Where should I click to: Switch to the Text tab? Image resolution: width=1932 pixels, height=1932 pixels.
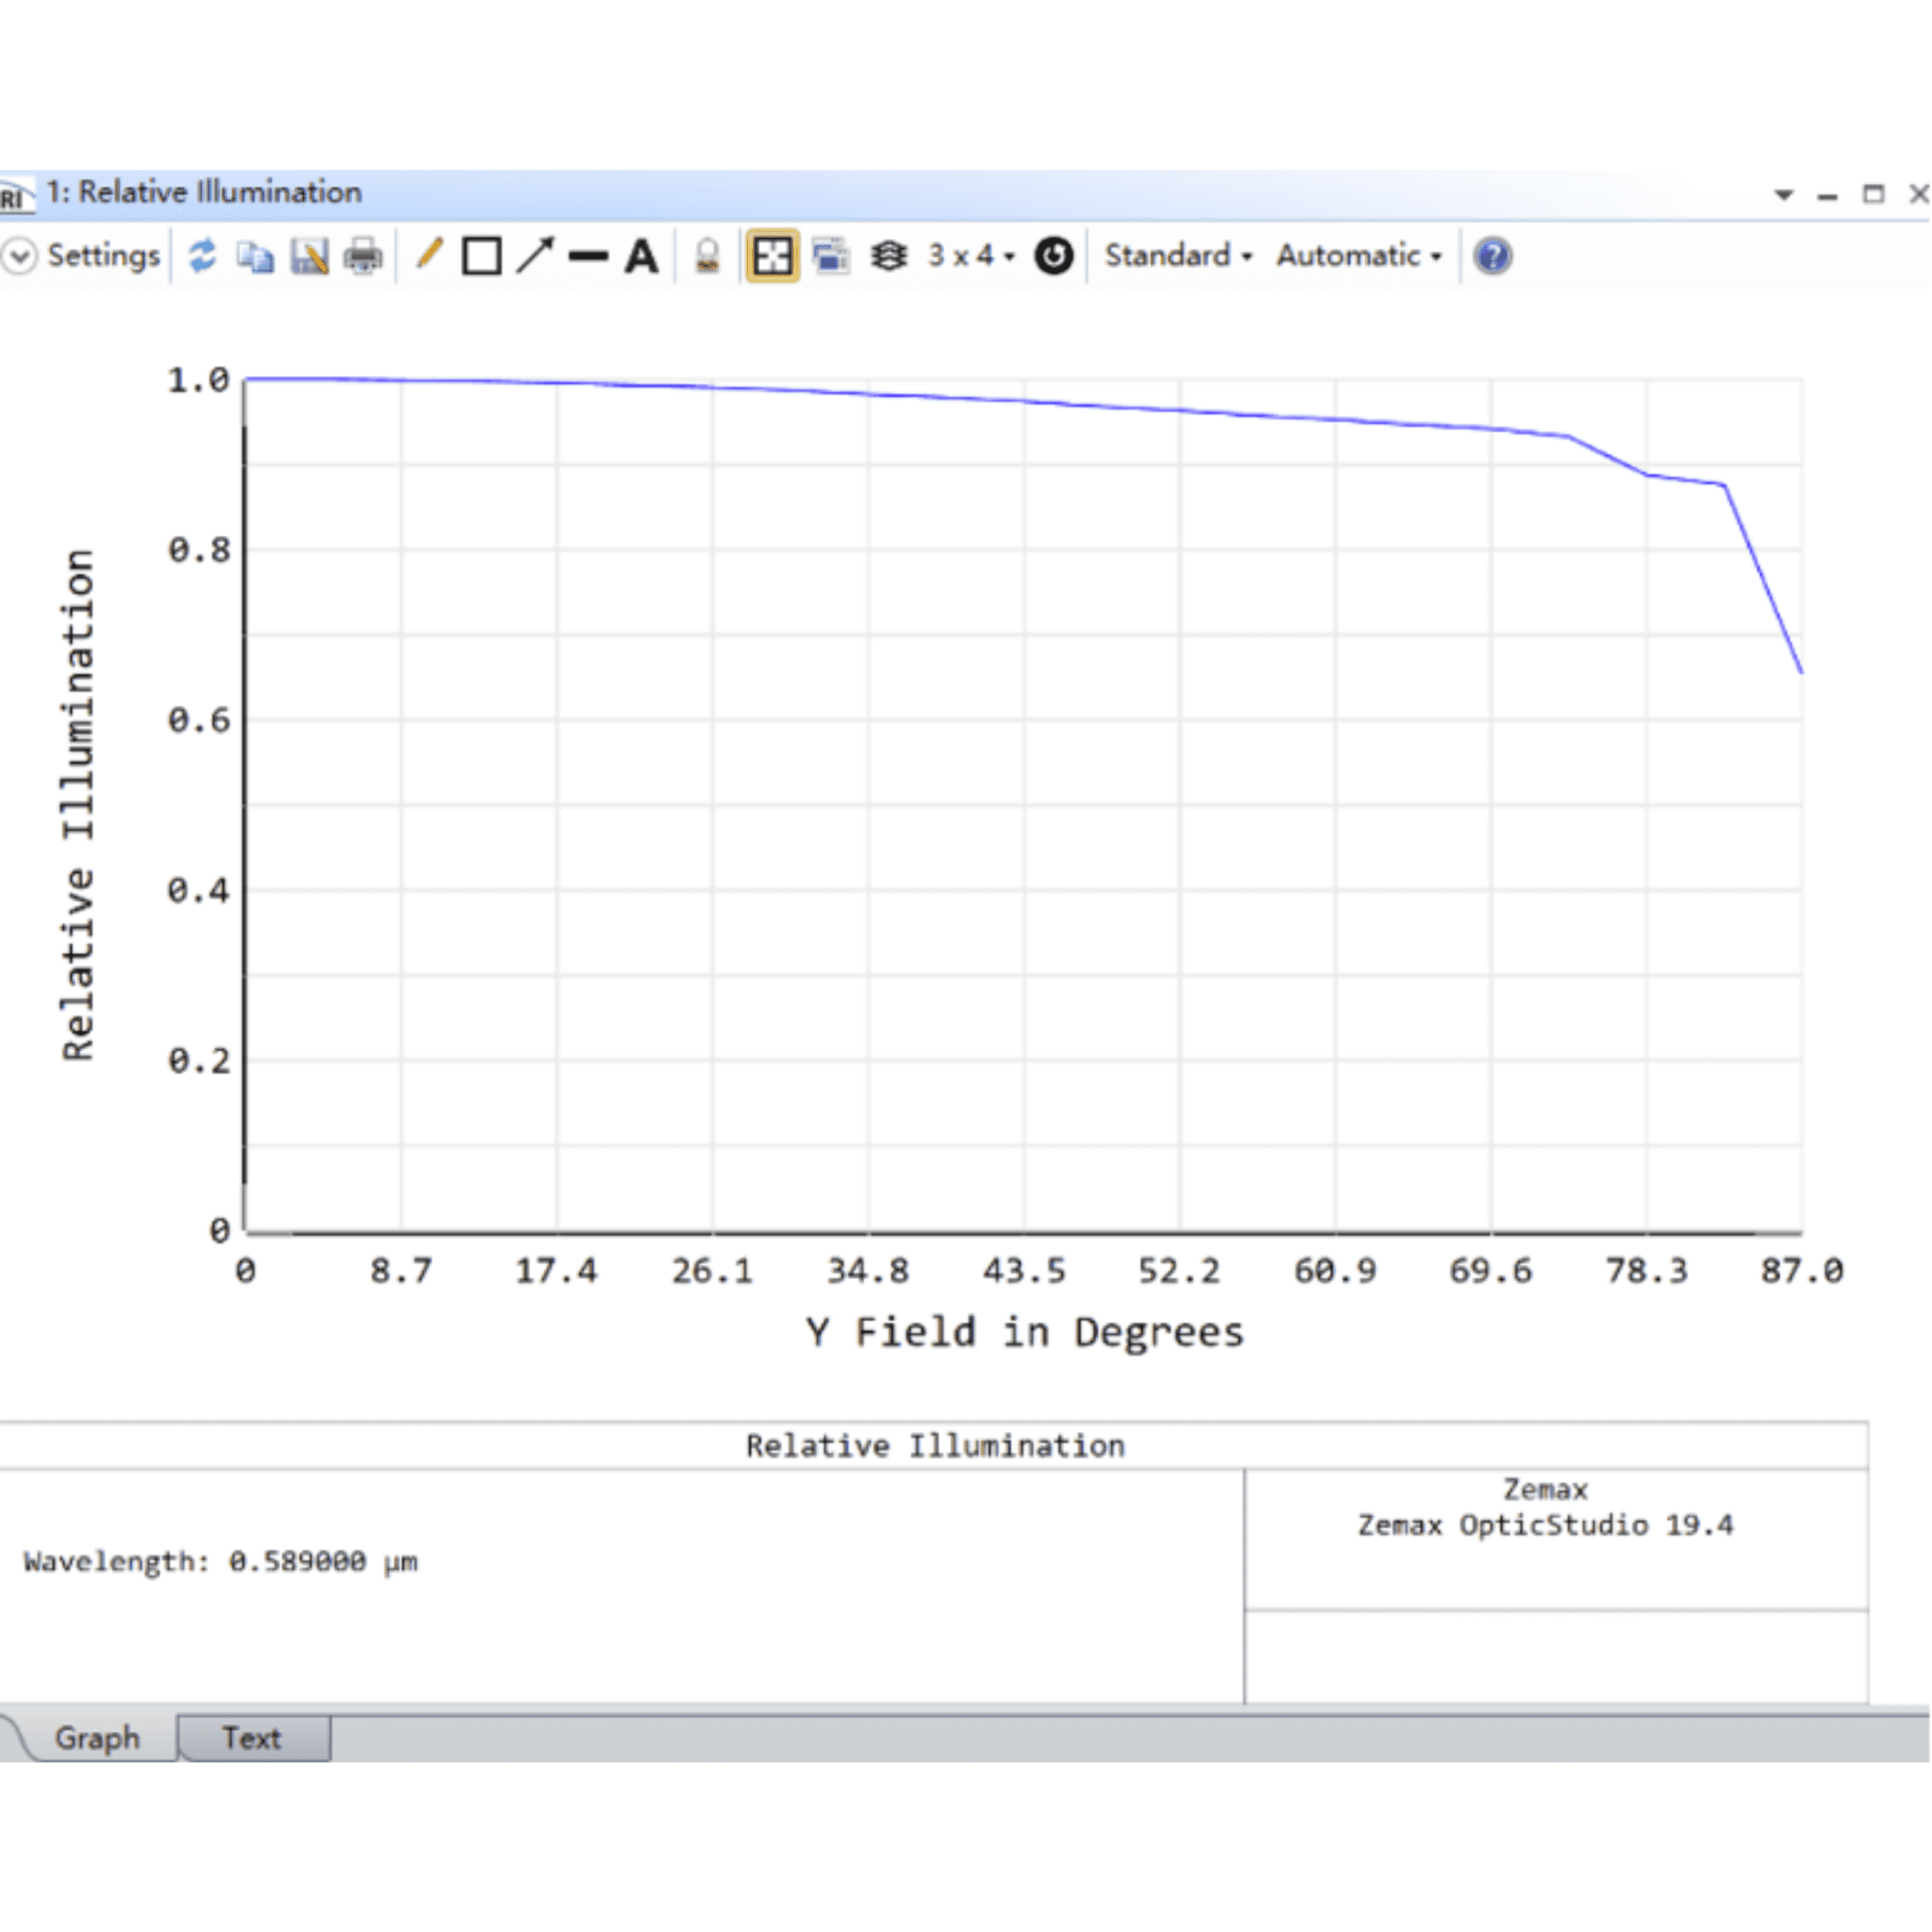[x=251, y=1738]
